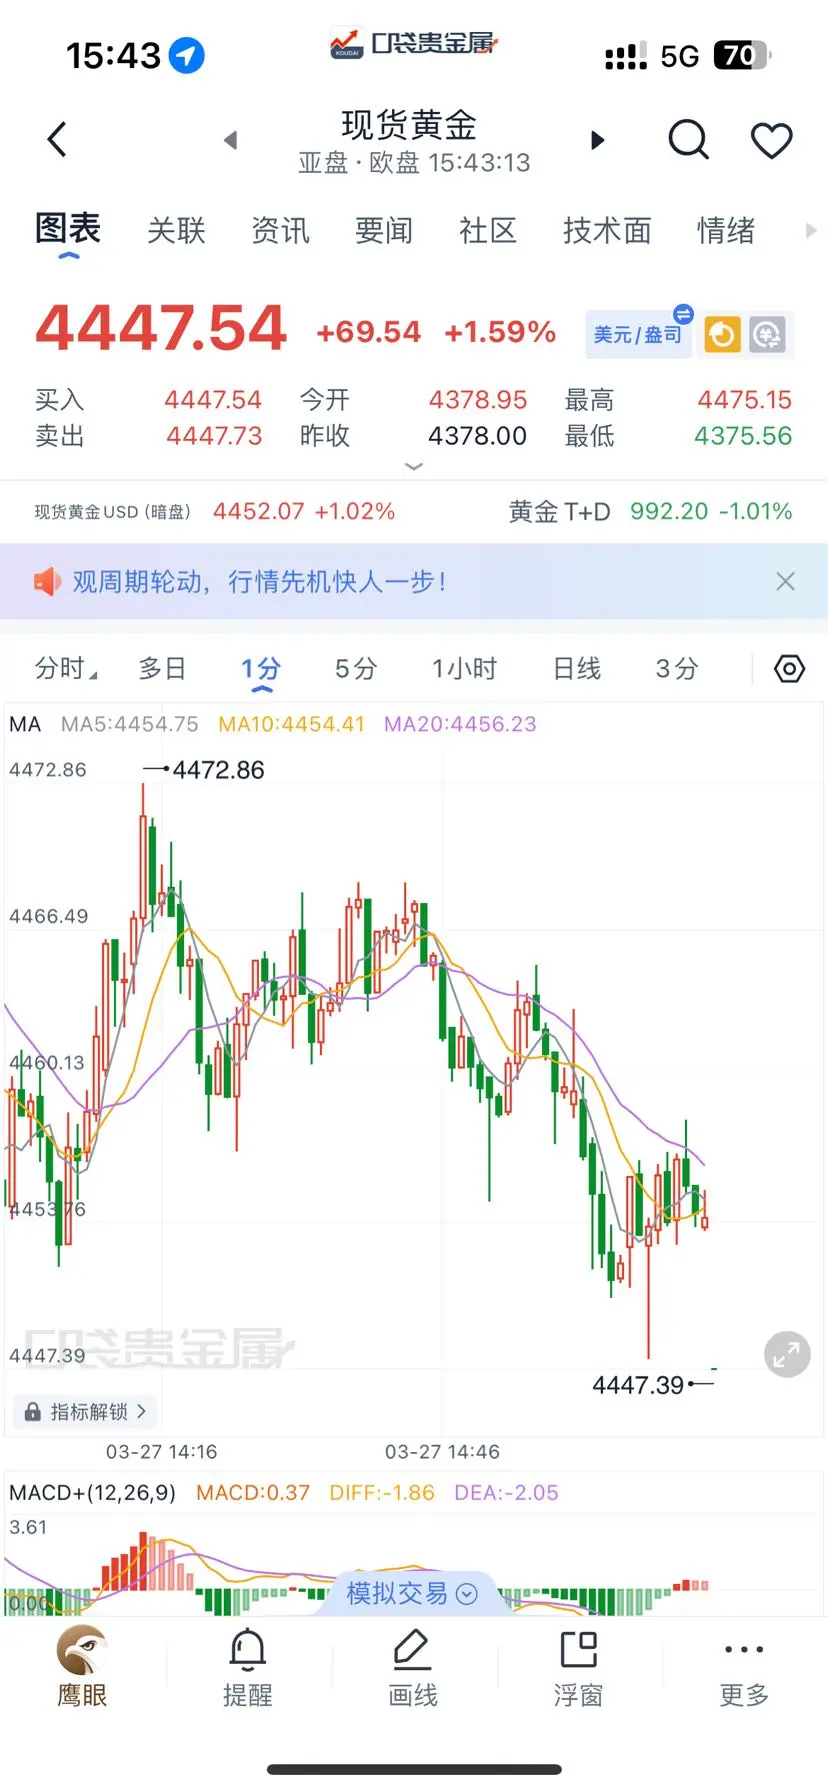Toggle the orange circular refresh icon
Screen dimensions: 828x1792
(722, 335)
